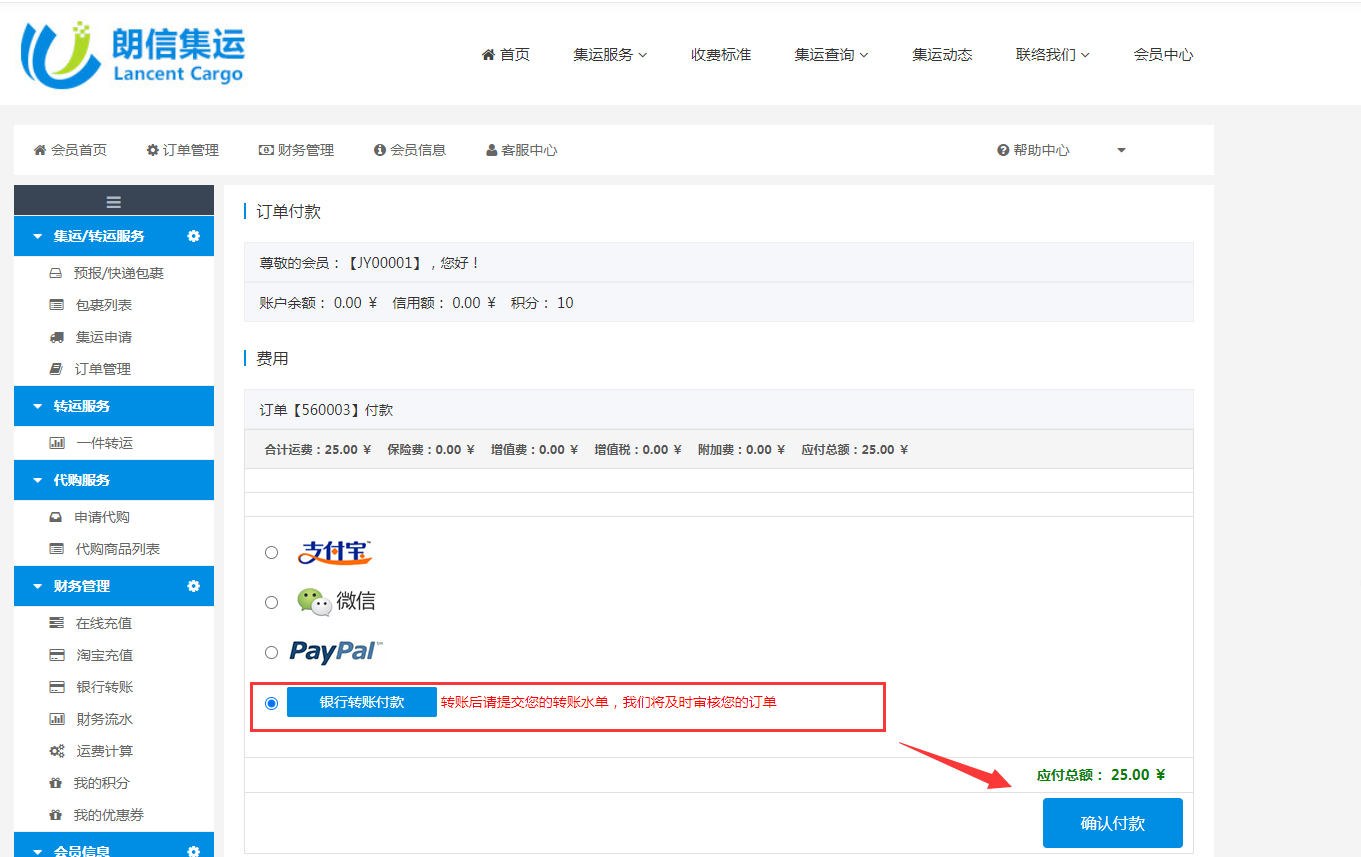Open the 集运申请 sidebar link
1361x857 pixels.
104,337
